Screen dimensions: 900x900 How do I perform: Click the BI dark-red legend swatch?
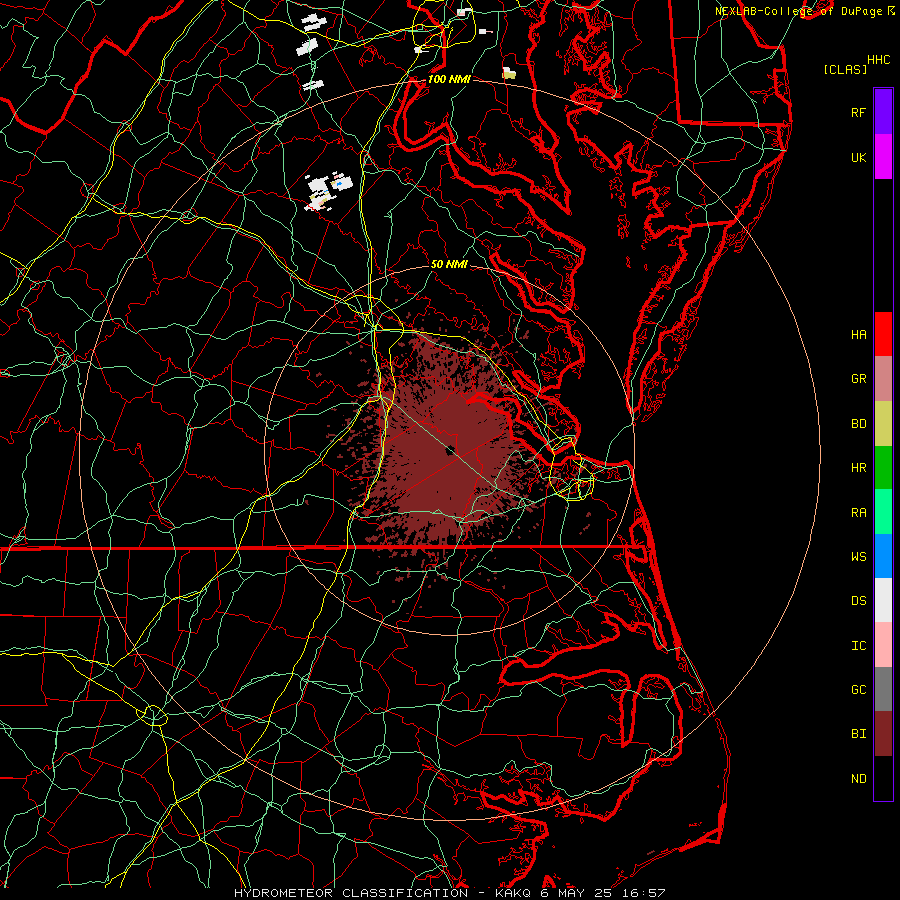pos(883,734)
